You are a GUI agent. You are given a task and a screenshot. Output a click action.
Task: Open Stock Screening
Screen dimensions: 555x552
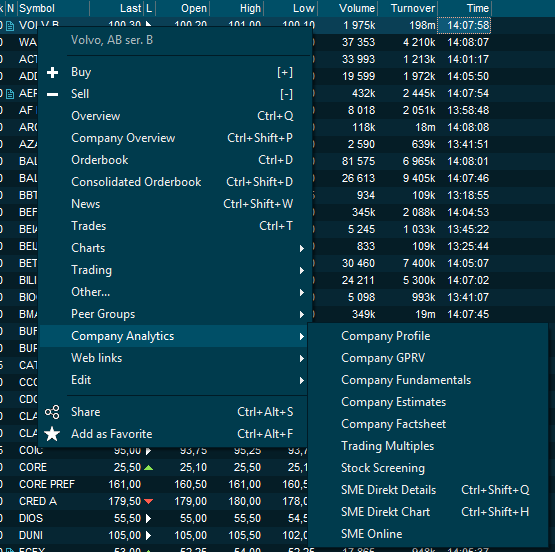click(428, 468)
